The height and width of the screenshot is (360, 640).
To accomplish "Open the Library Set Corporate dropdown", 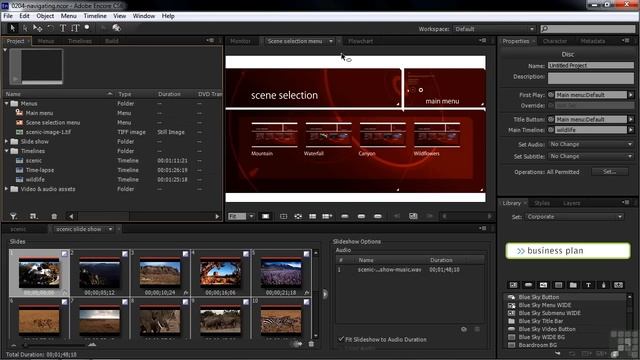I will [x=574, y=217].
